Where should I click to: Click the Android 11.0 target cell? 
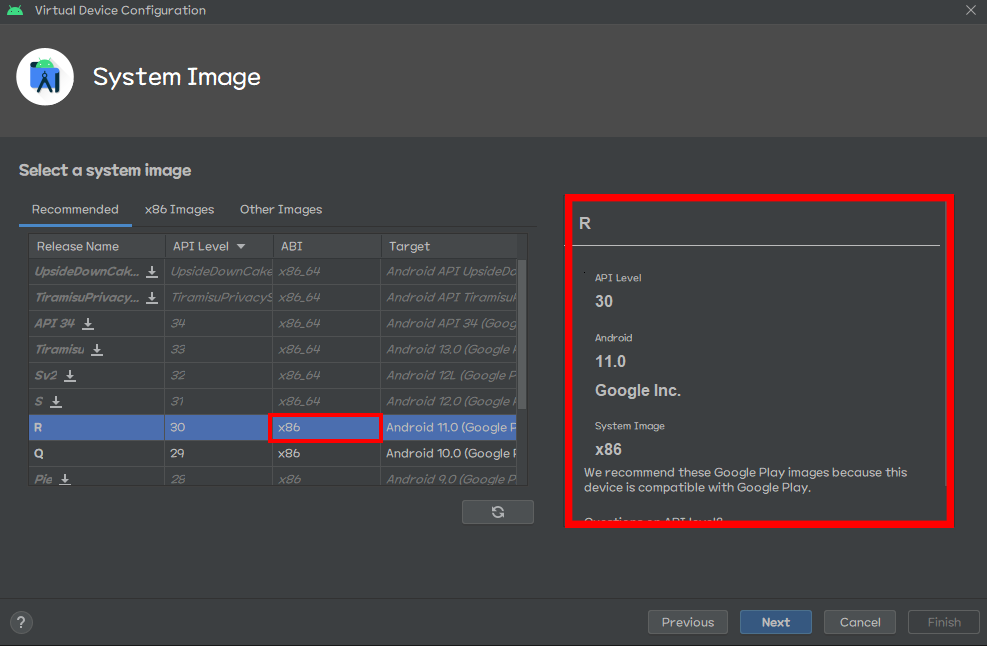(x=449, y=428)
